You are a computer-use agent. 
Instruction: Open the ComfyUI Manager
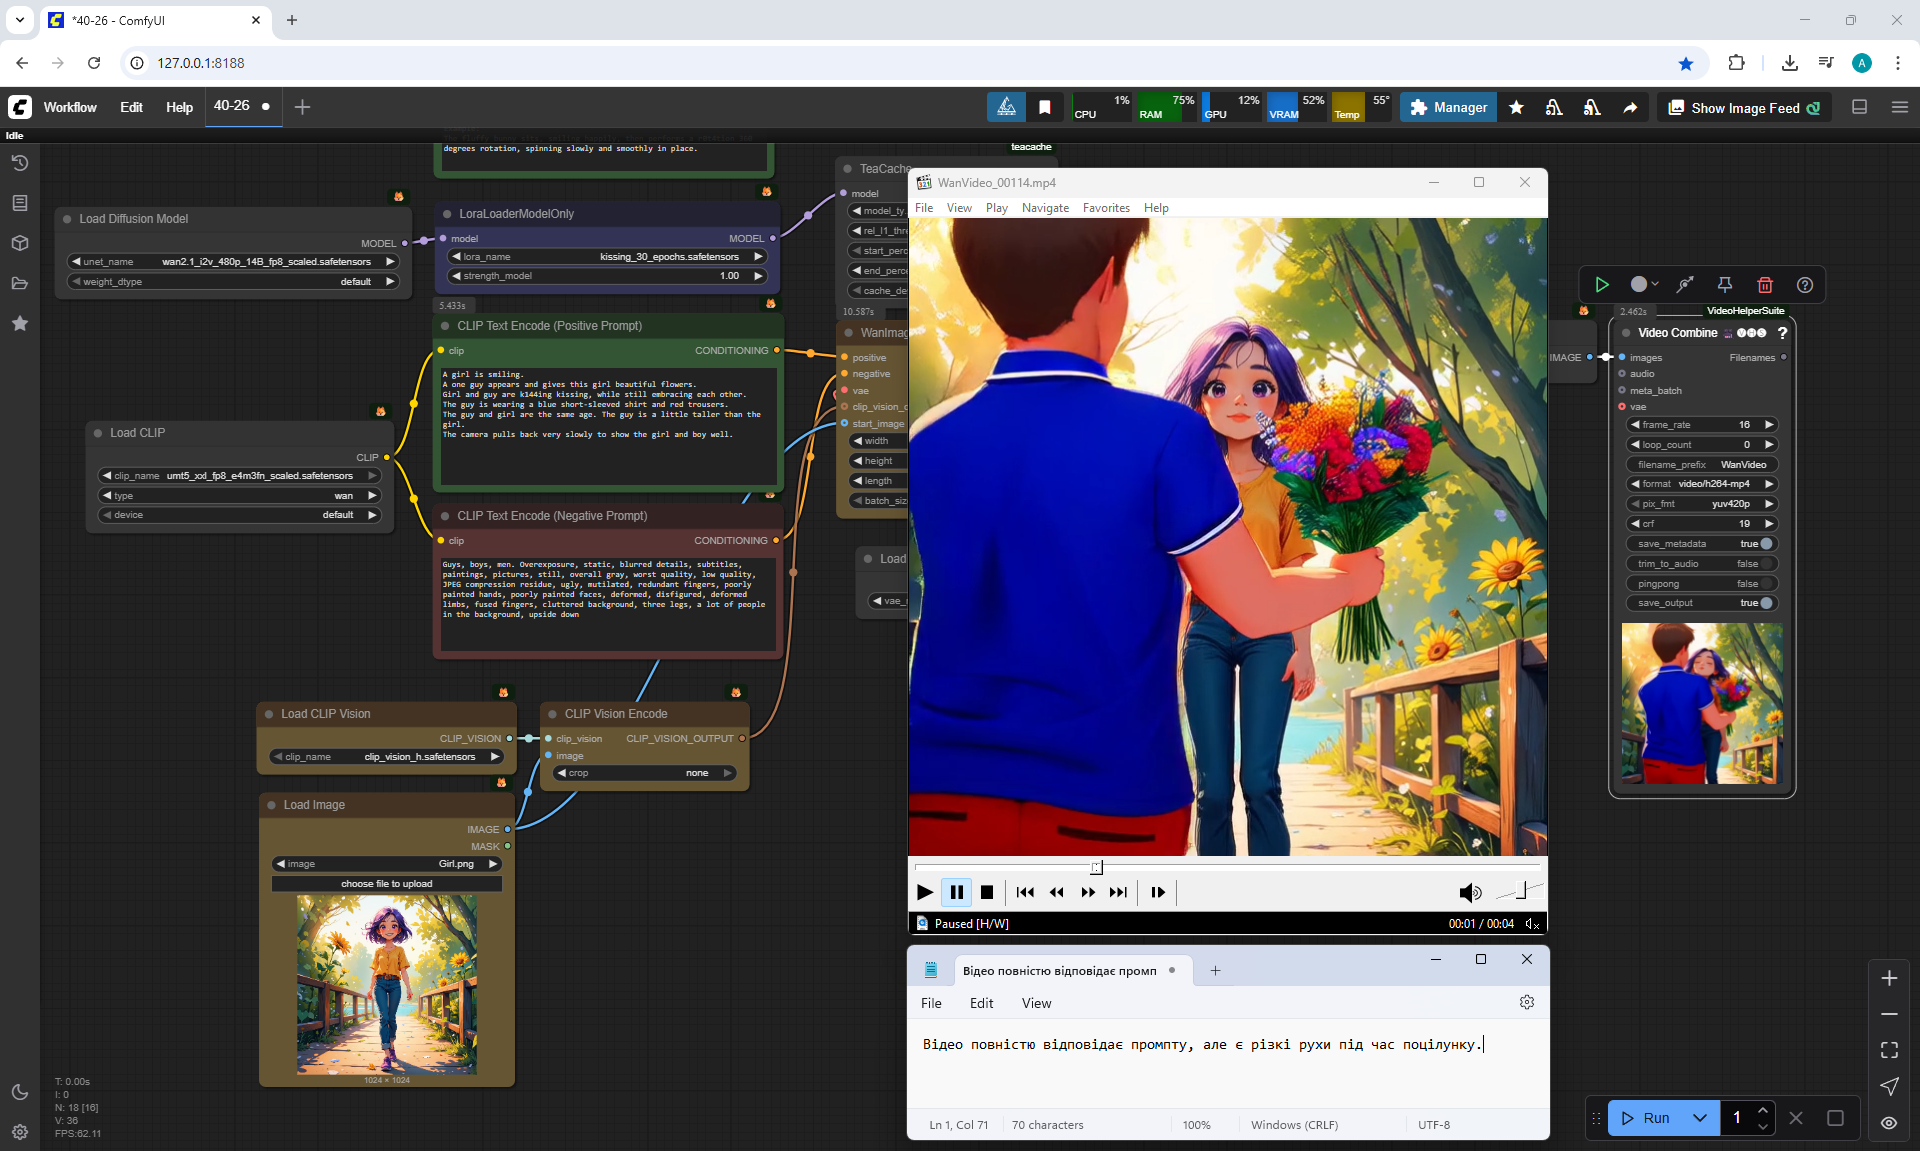pos(1448,107)
